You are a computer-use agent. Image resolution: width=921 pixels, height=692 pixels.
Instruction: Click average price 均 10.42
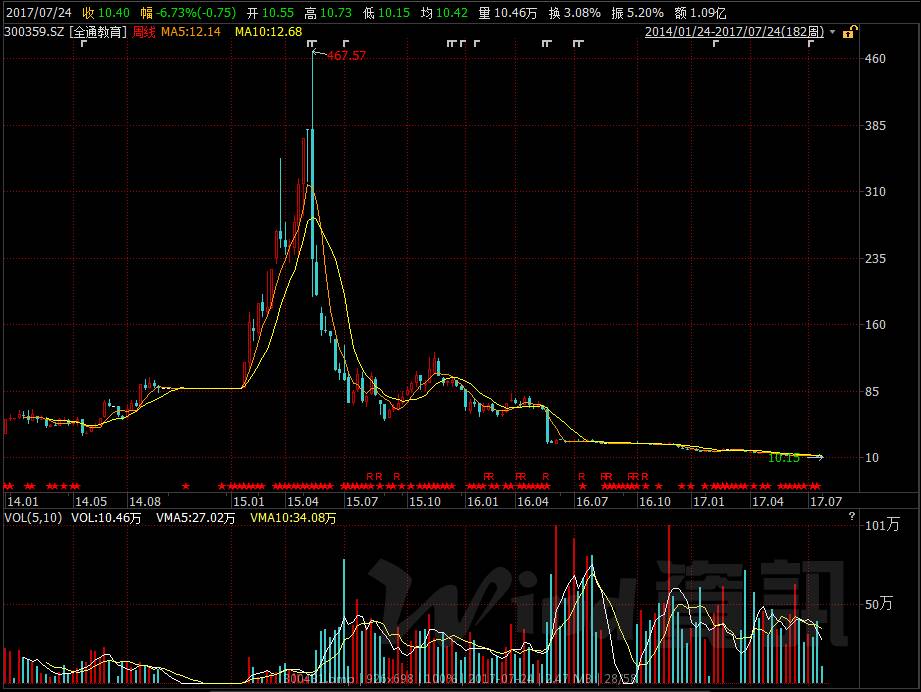click(x=444, y=12)
